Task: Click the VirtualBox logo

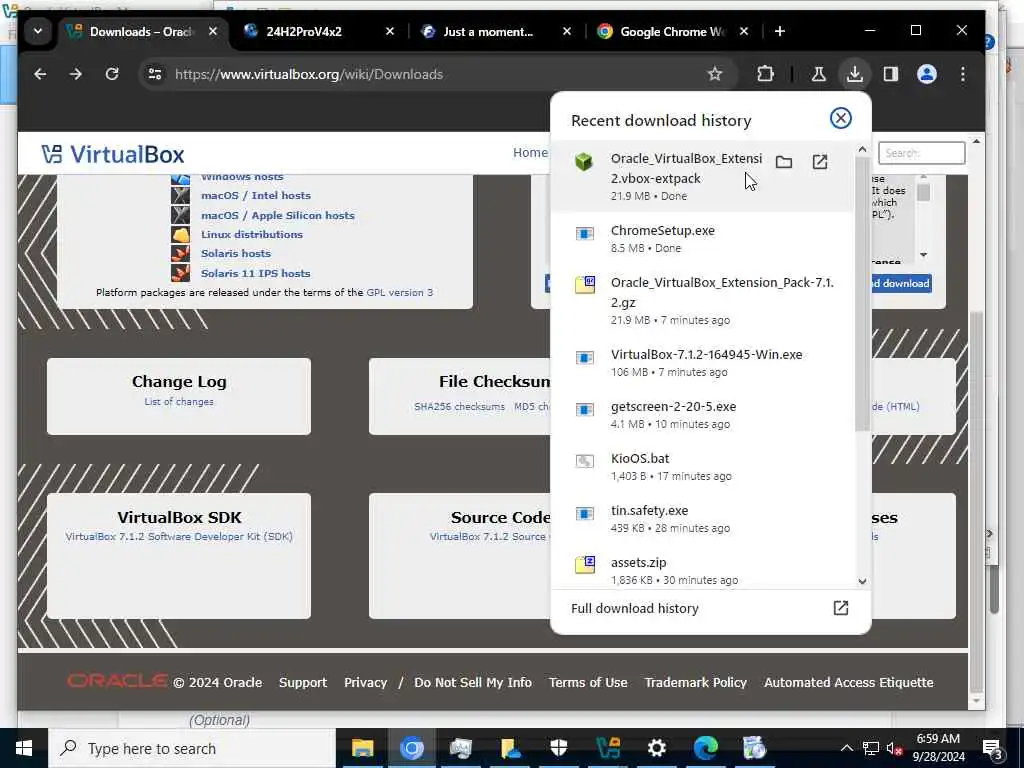Action: tap(112, 154)
